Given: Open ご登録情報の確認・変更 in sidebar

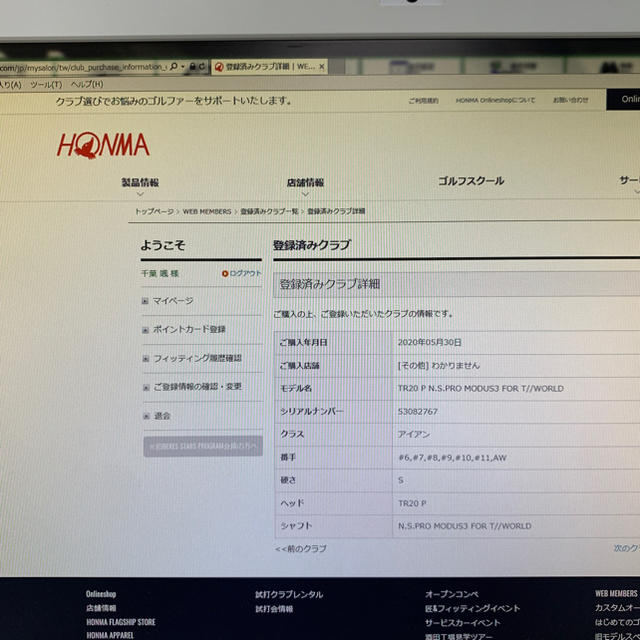Looking at the screenshot, I should pos(198,387).
